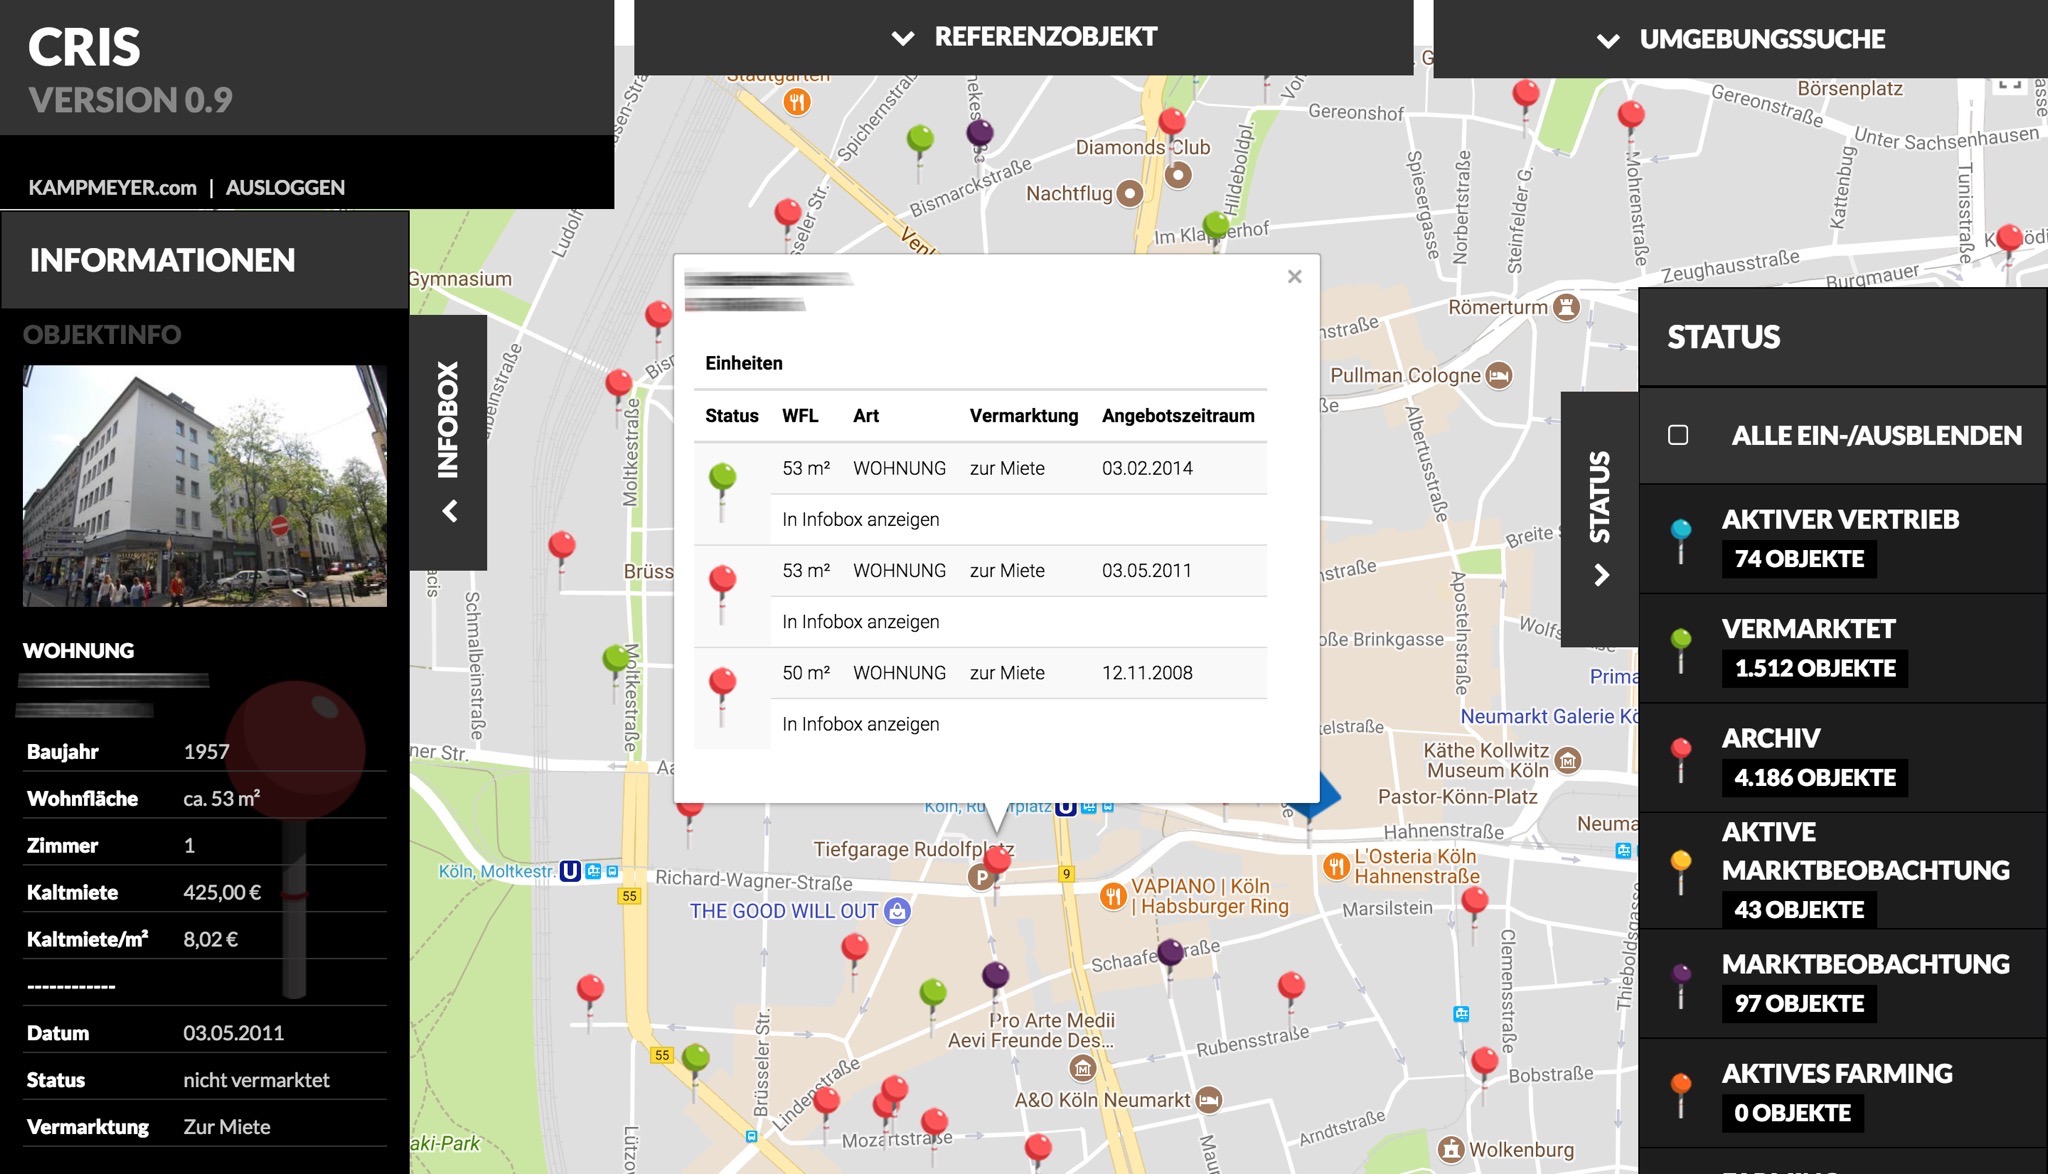Click In Infobox anzeigen for 03.02.2014 unit
Screen dimensions: 2048x1174
(x=860, y=519)
